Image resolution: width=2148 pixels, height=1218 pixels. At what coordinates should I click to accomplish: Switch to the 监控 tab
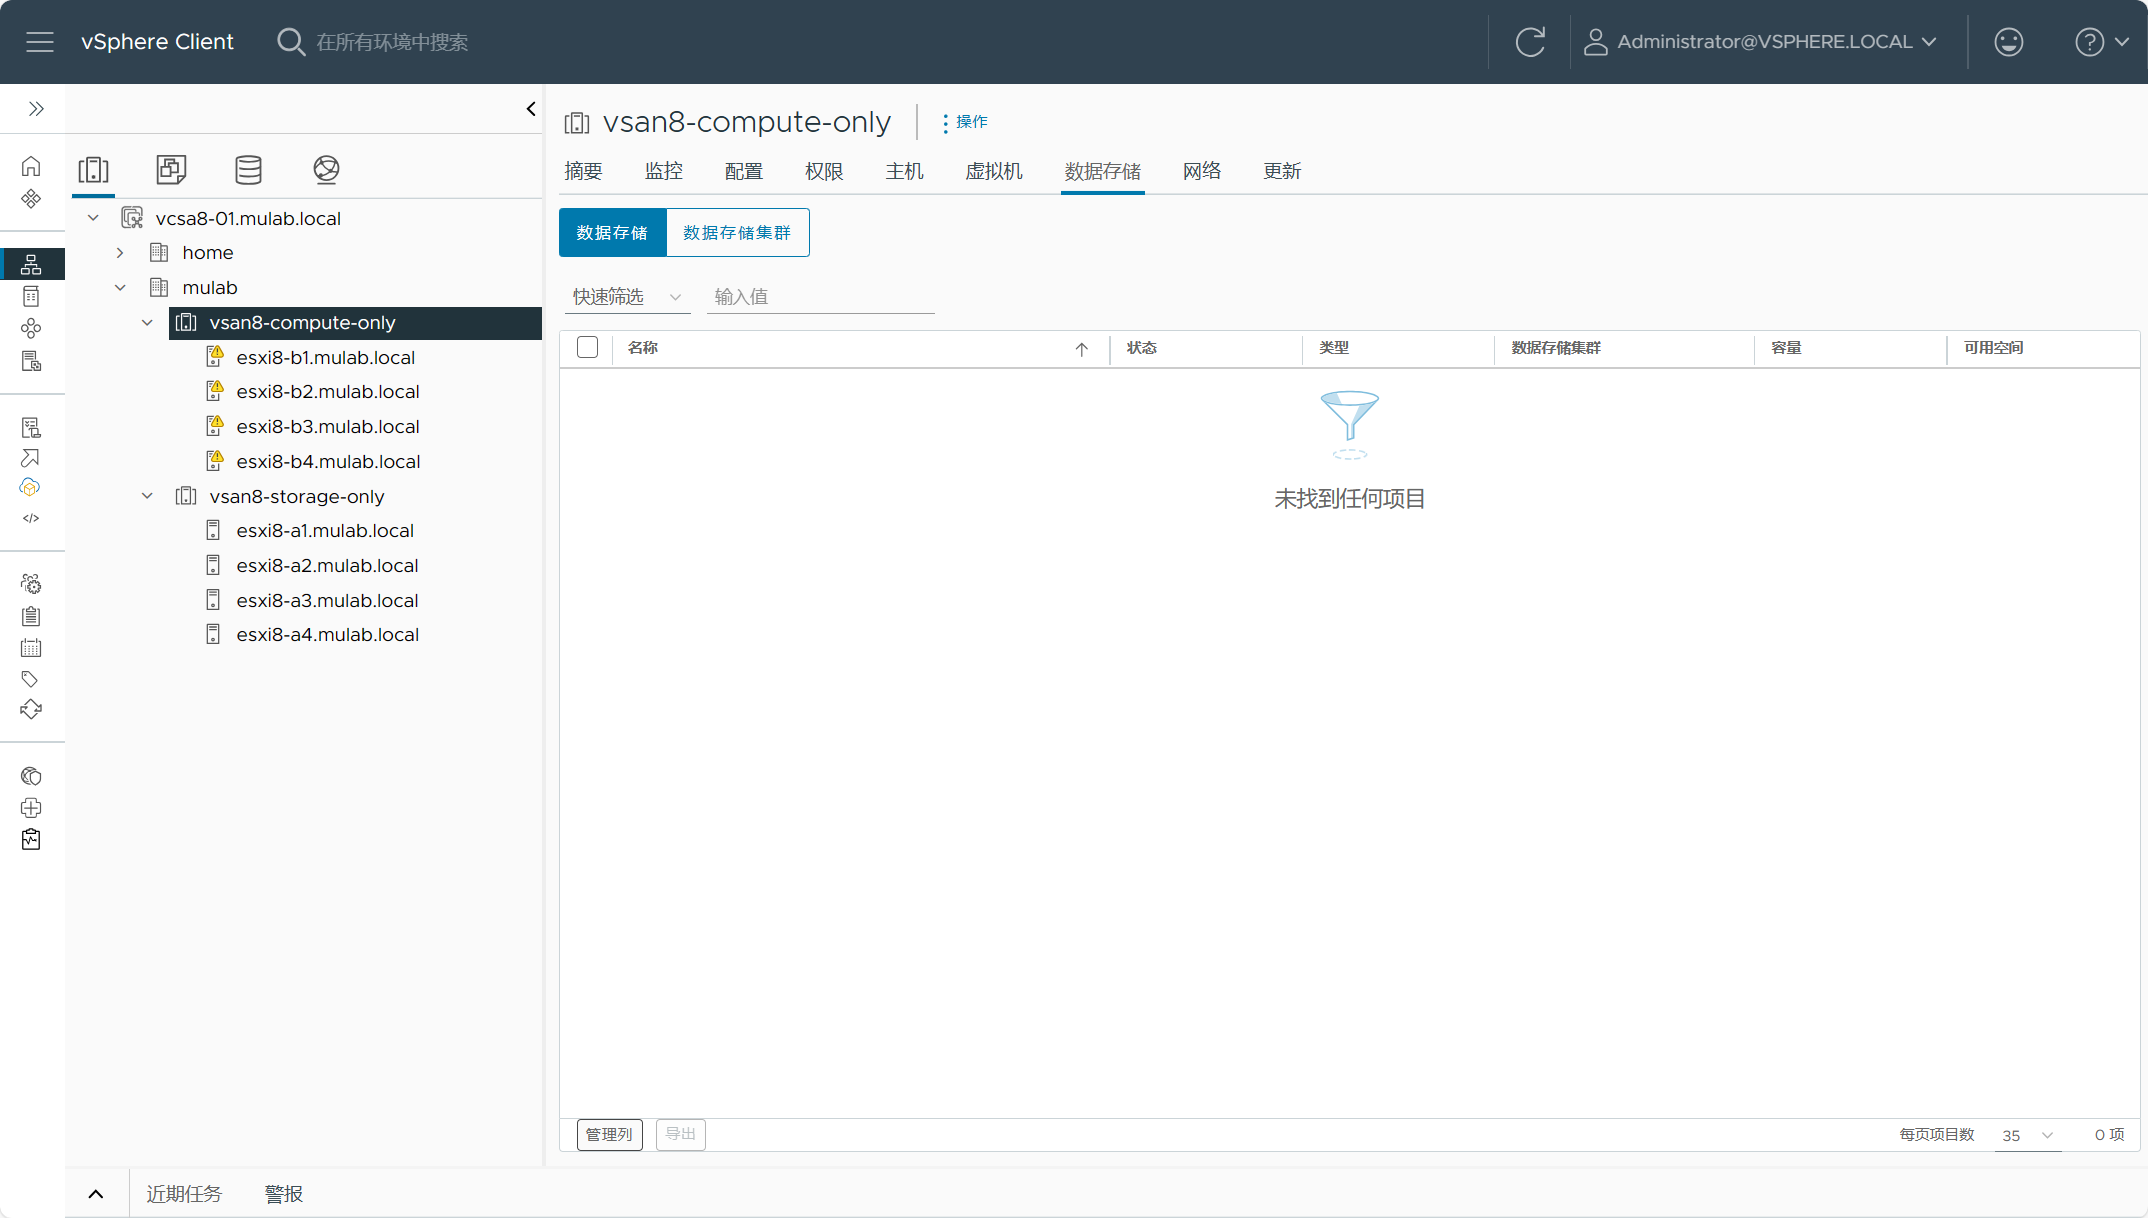663,171
